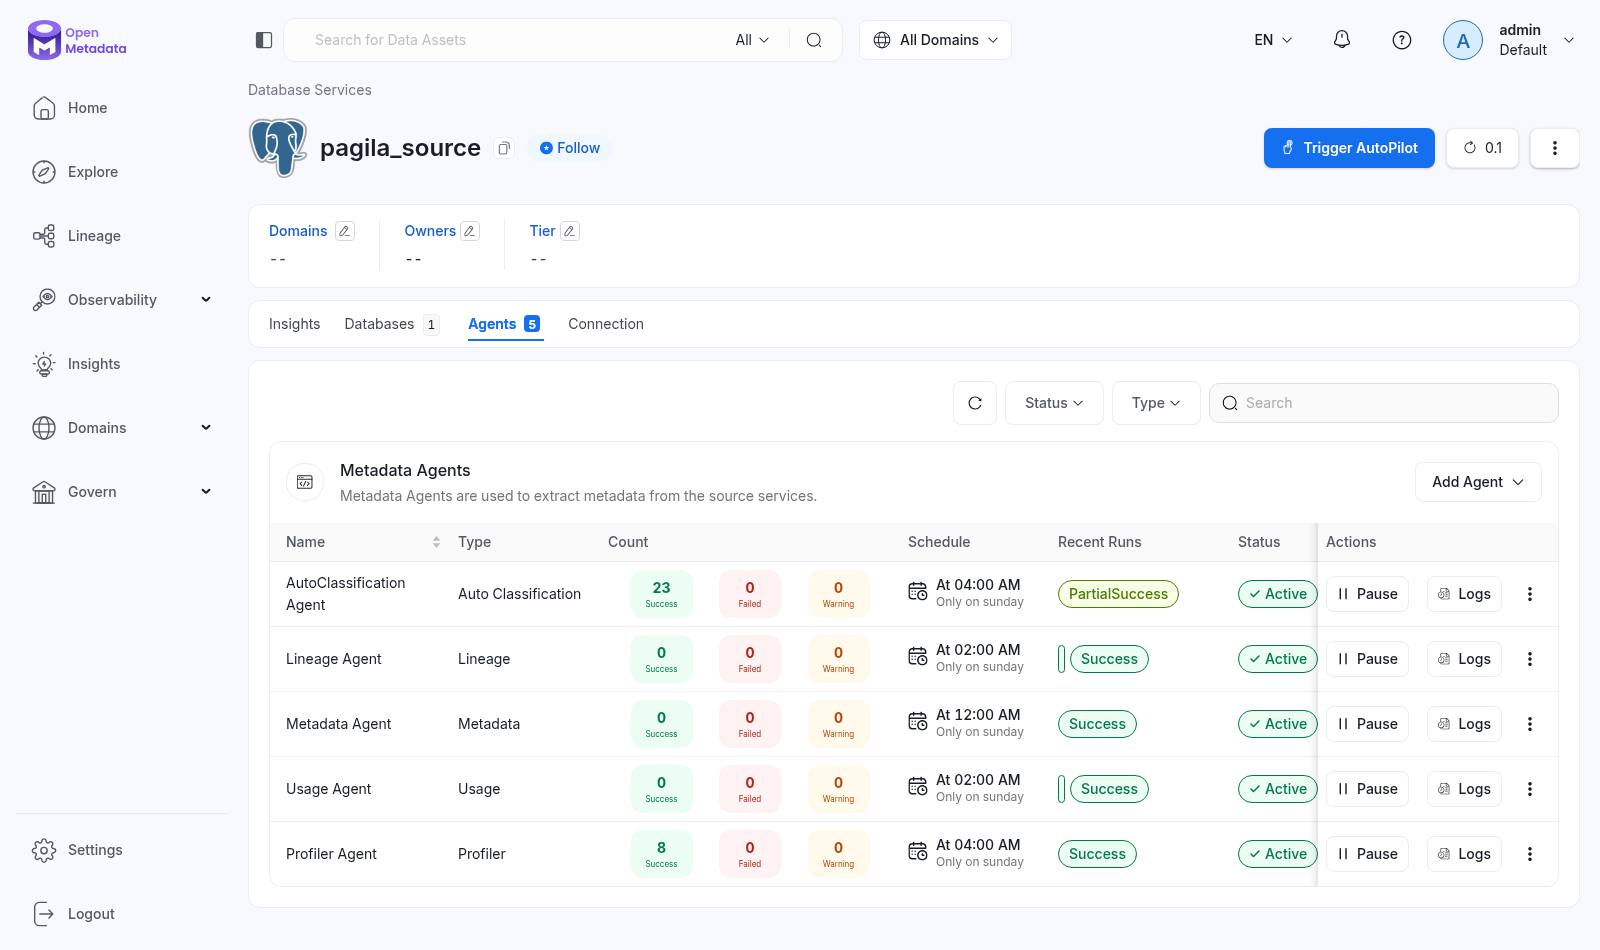Click Profiler Agent 8 Success count

(662, 854)
